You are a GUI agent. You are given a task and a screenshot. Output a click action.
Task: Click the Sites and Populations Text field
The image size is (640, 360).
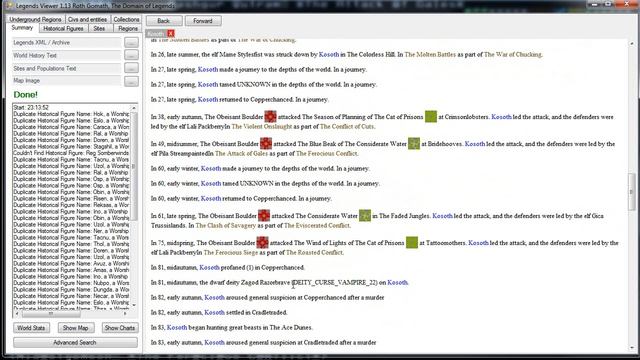[67, 68]
